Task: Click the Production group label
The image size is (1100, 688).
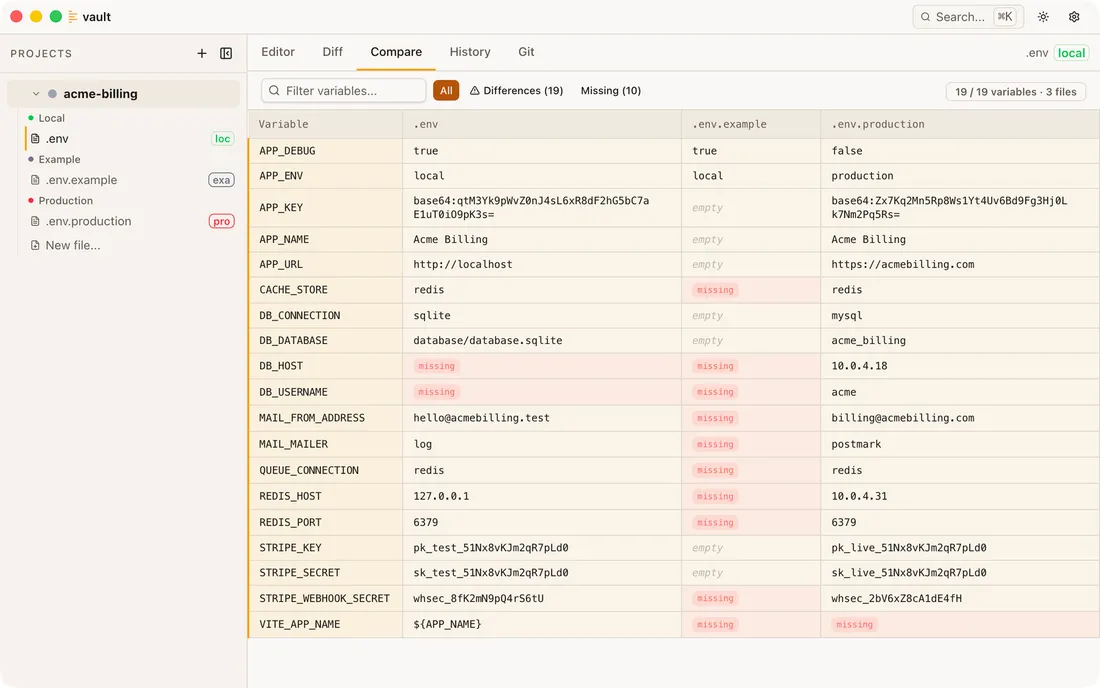Action: click(65, 201)
